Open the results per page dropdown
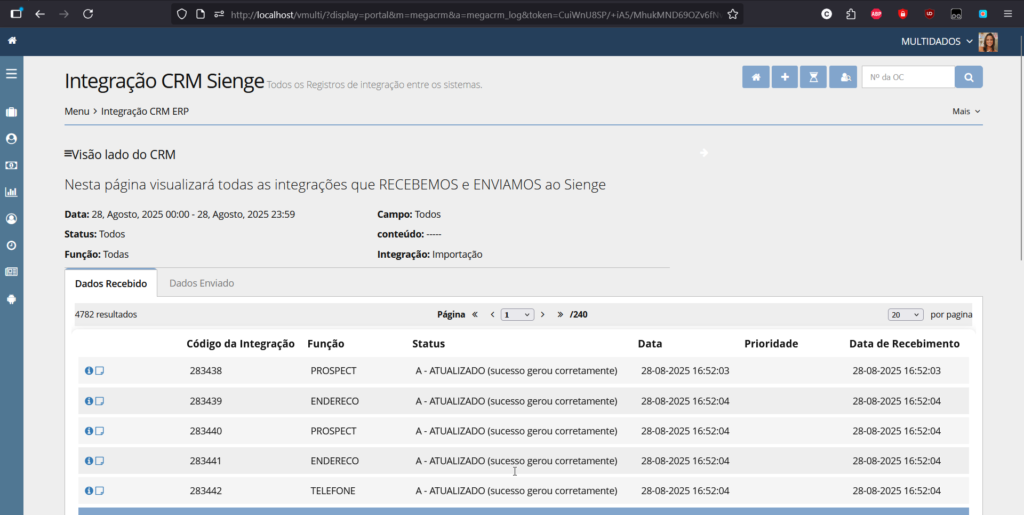 point(904,314)
